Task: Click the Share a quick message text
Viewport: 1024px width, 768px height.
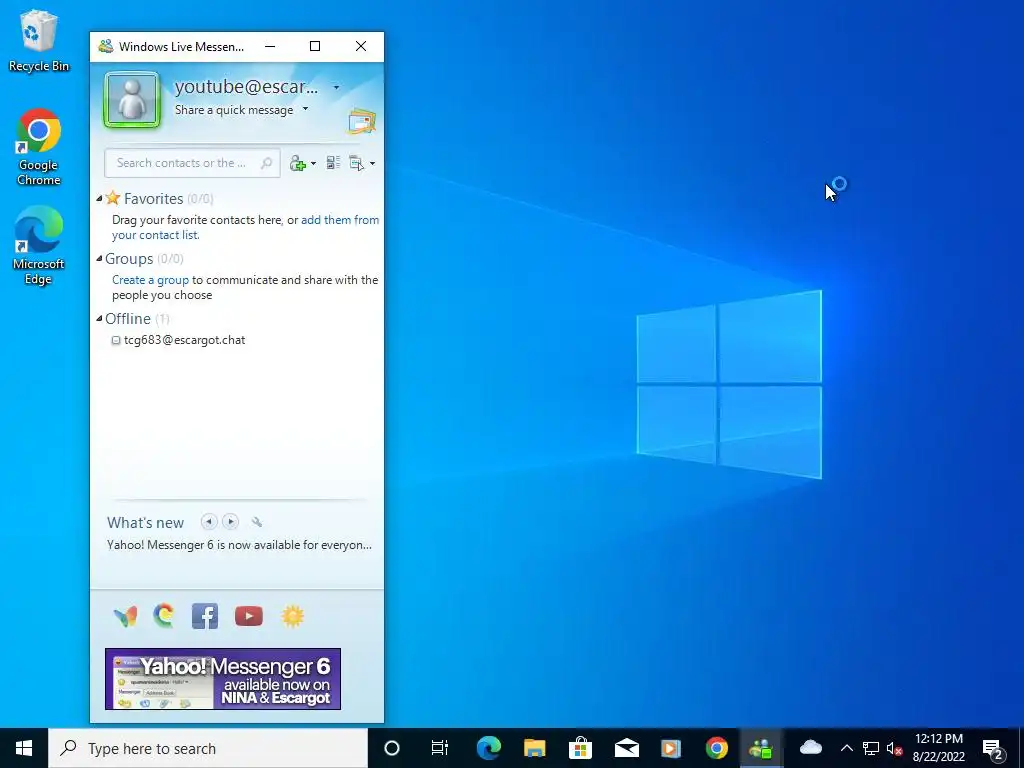Action: pos(234,110)
